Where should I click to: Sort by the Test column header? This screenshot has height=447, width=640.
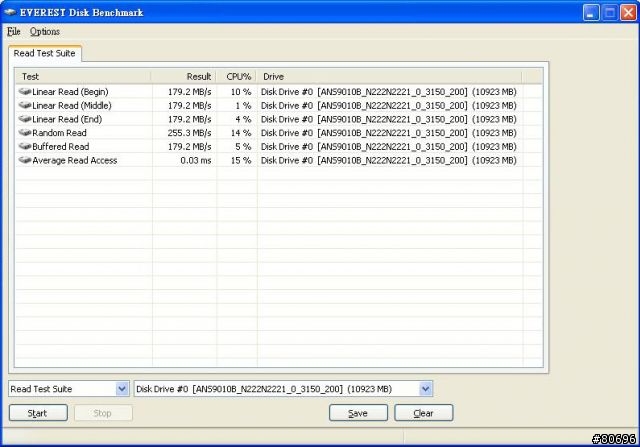tap(83, 76)
